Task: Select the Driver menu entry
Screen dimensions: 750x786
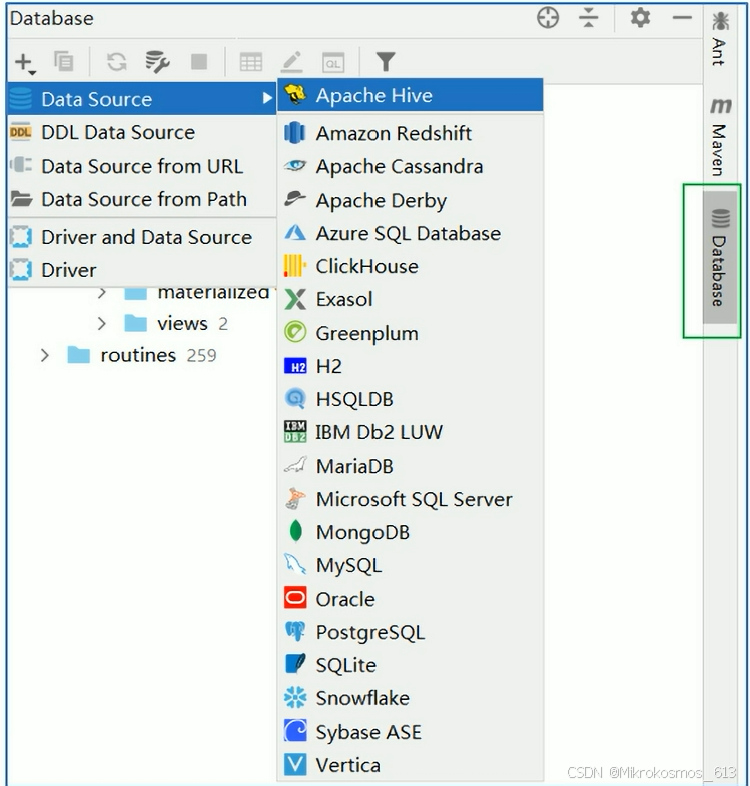Action: 141,270
